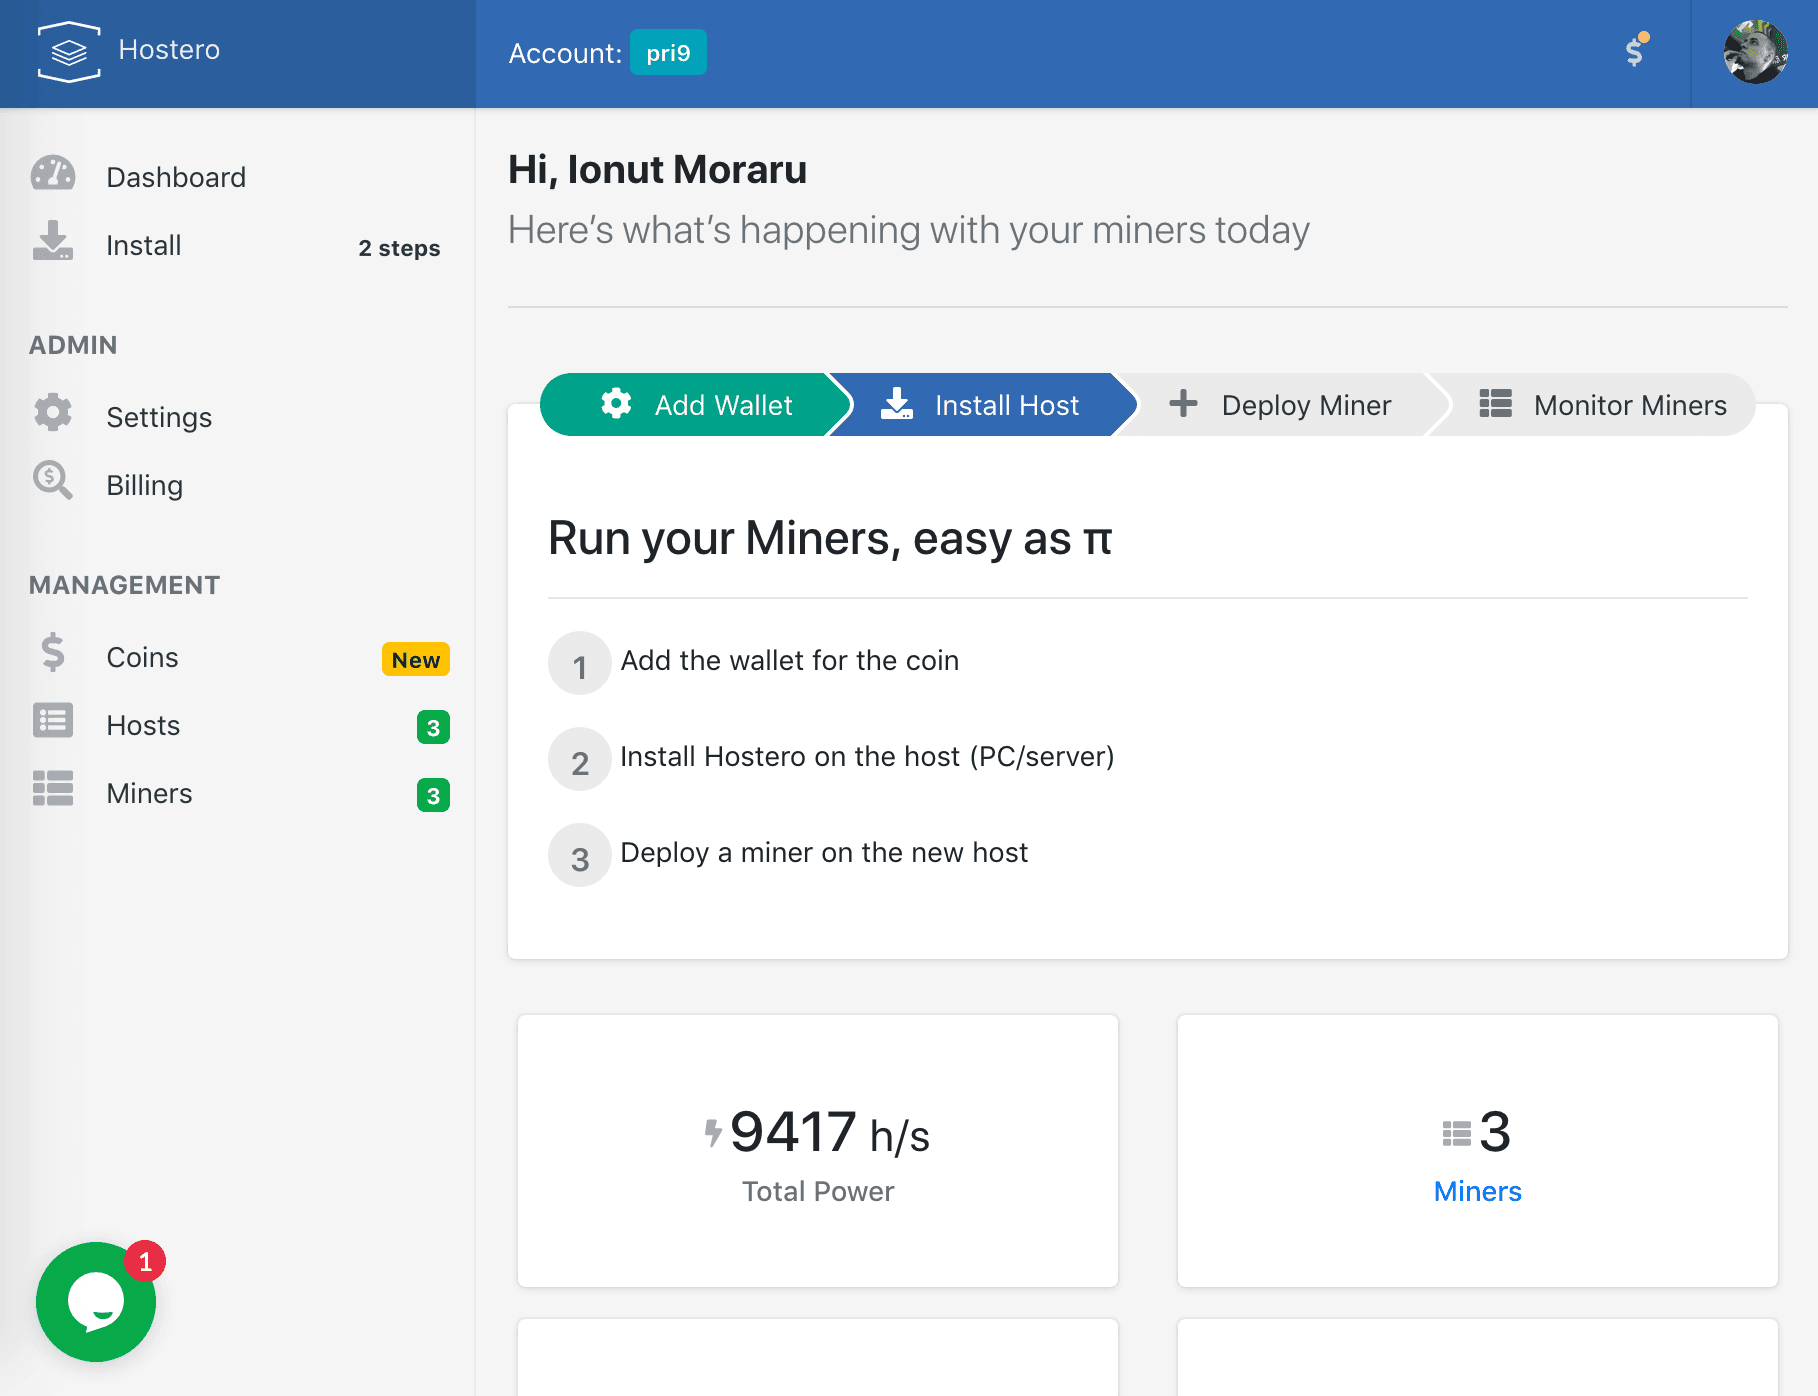Open the user profile avatar
Viewport: 1818px width, 1396px height.
click(1755, 52)
